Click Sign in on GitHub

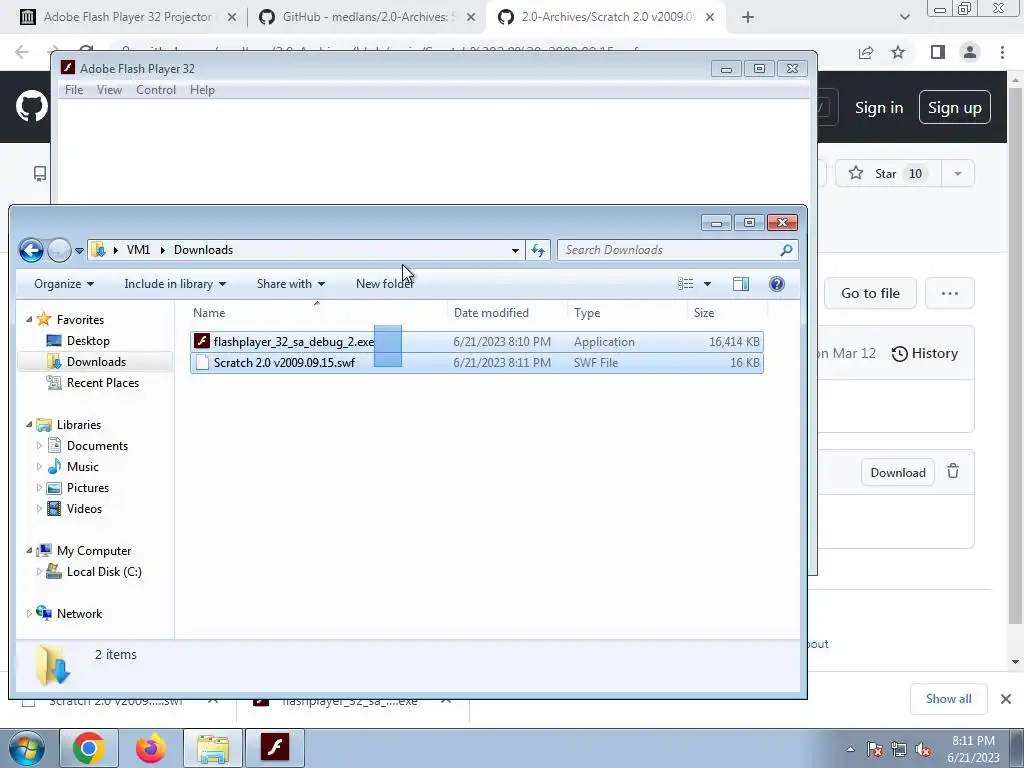879,108
